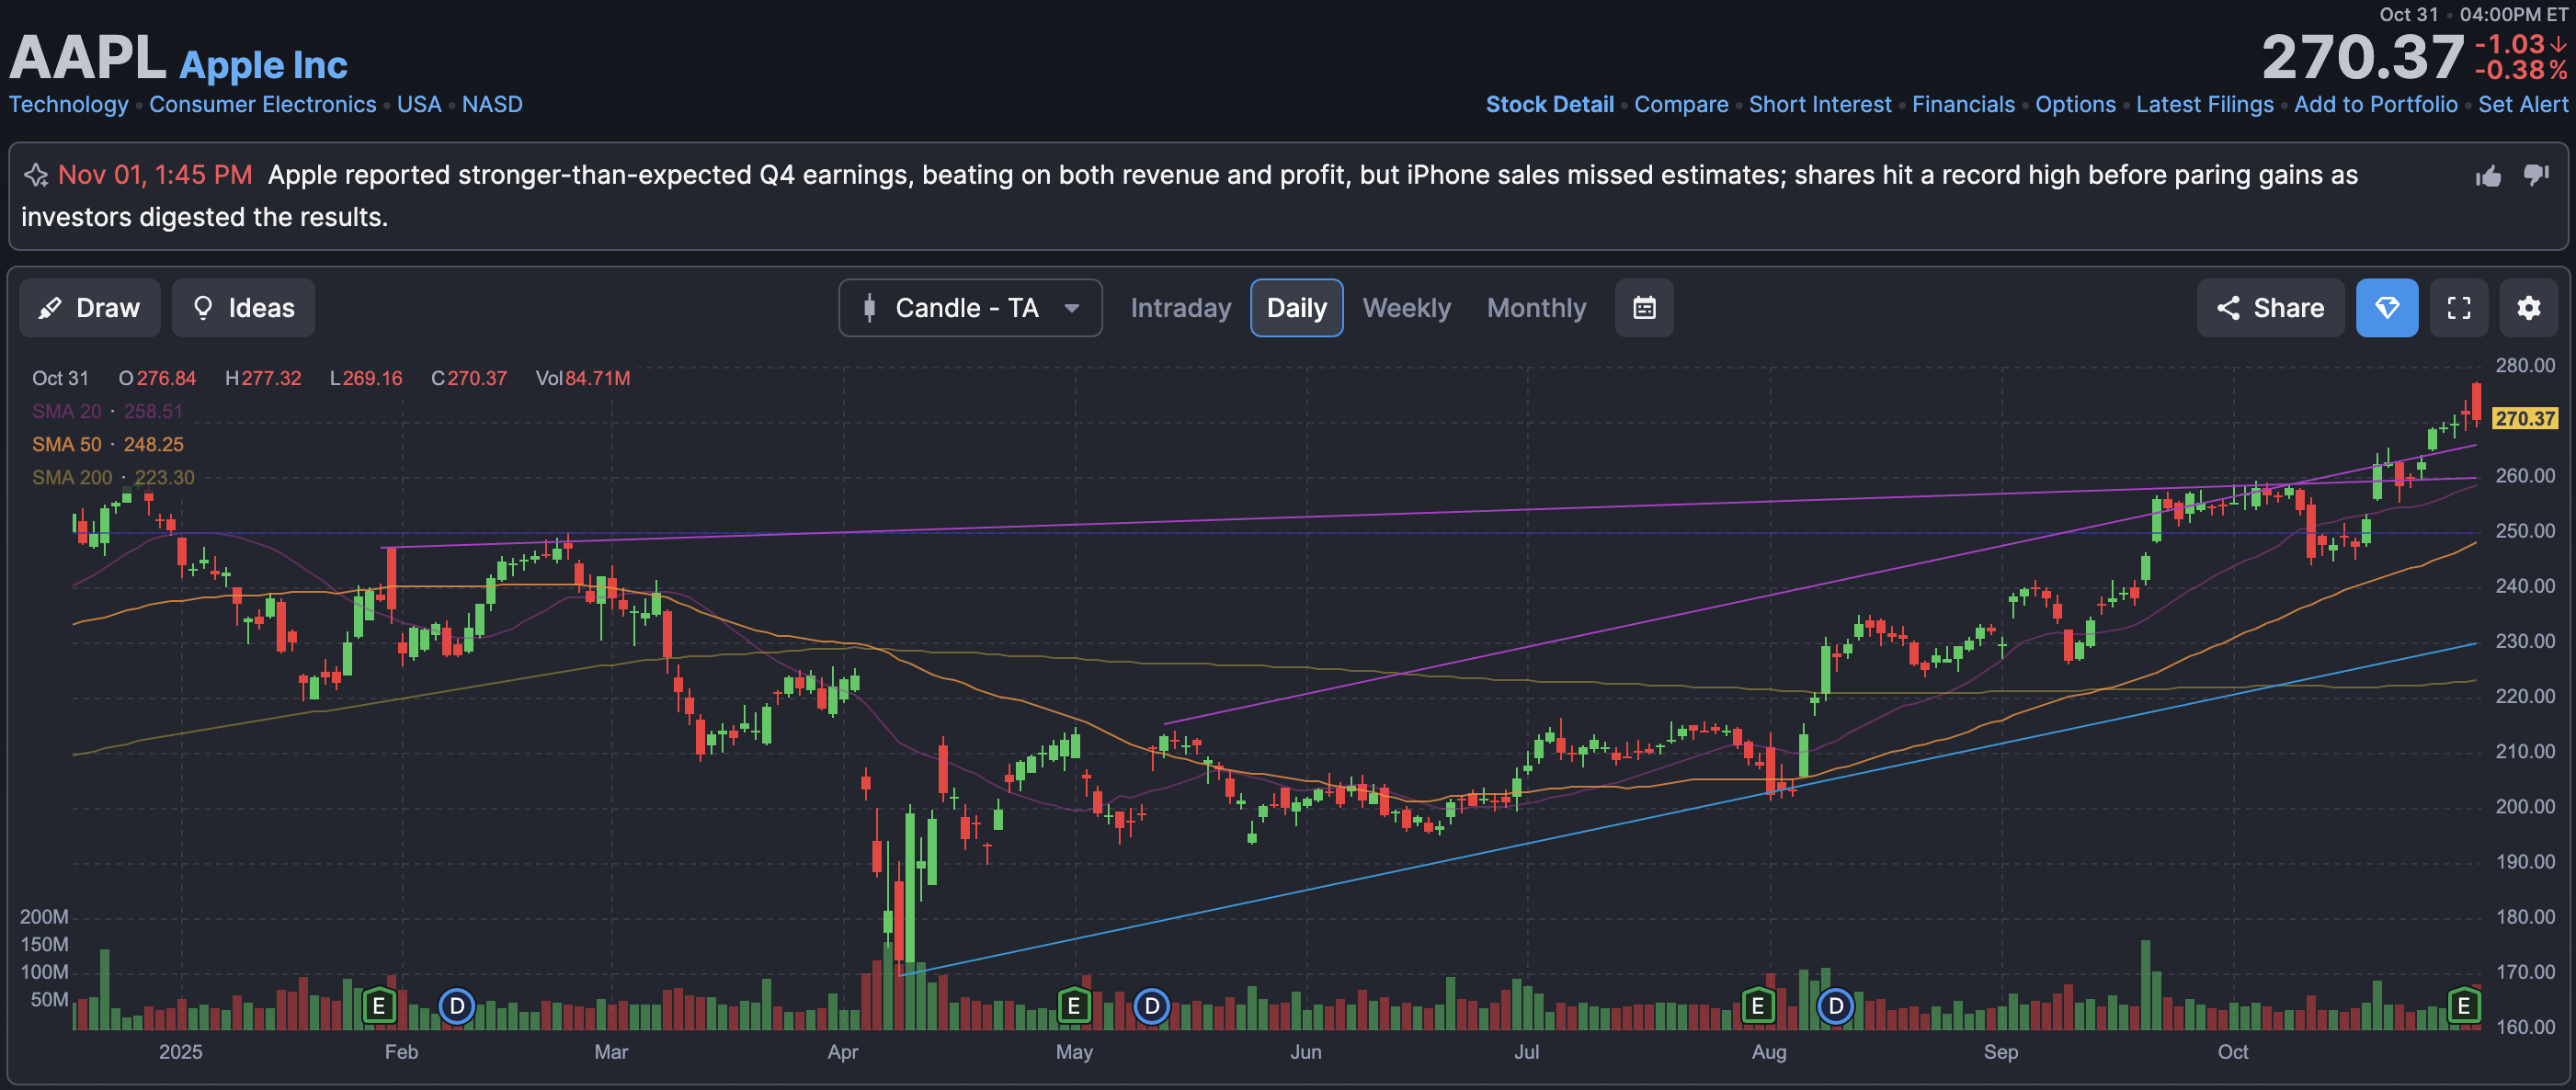Click the thumbs up icon on news
The image size is (2576, 1090).
coord(2488,177)
